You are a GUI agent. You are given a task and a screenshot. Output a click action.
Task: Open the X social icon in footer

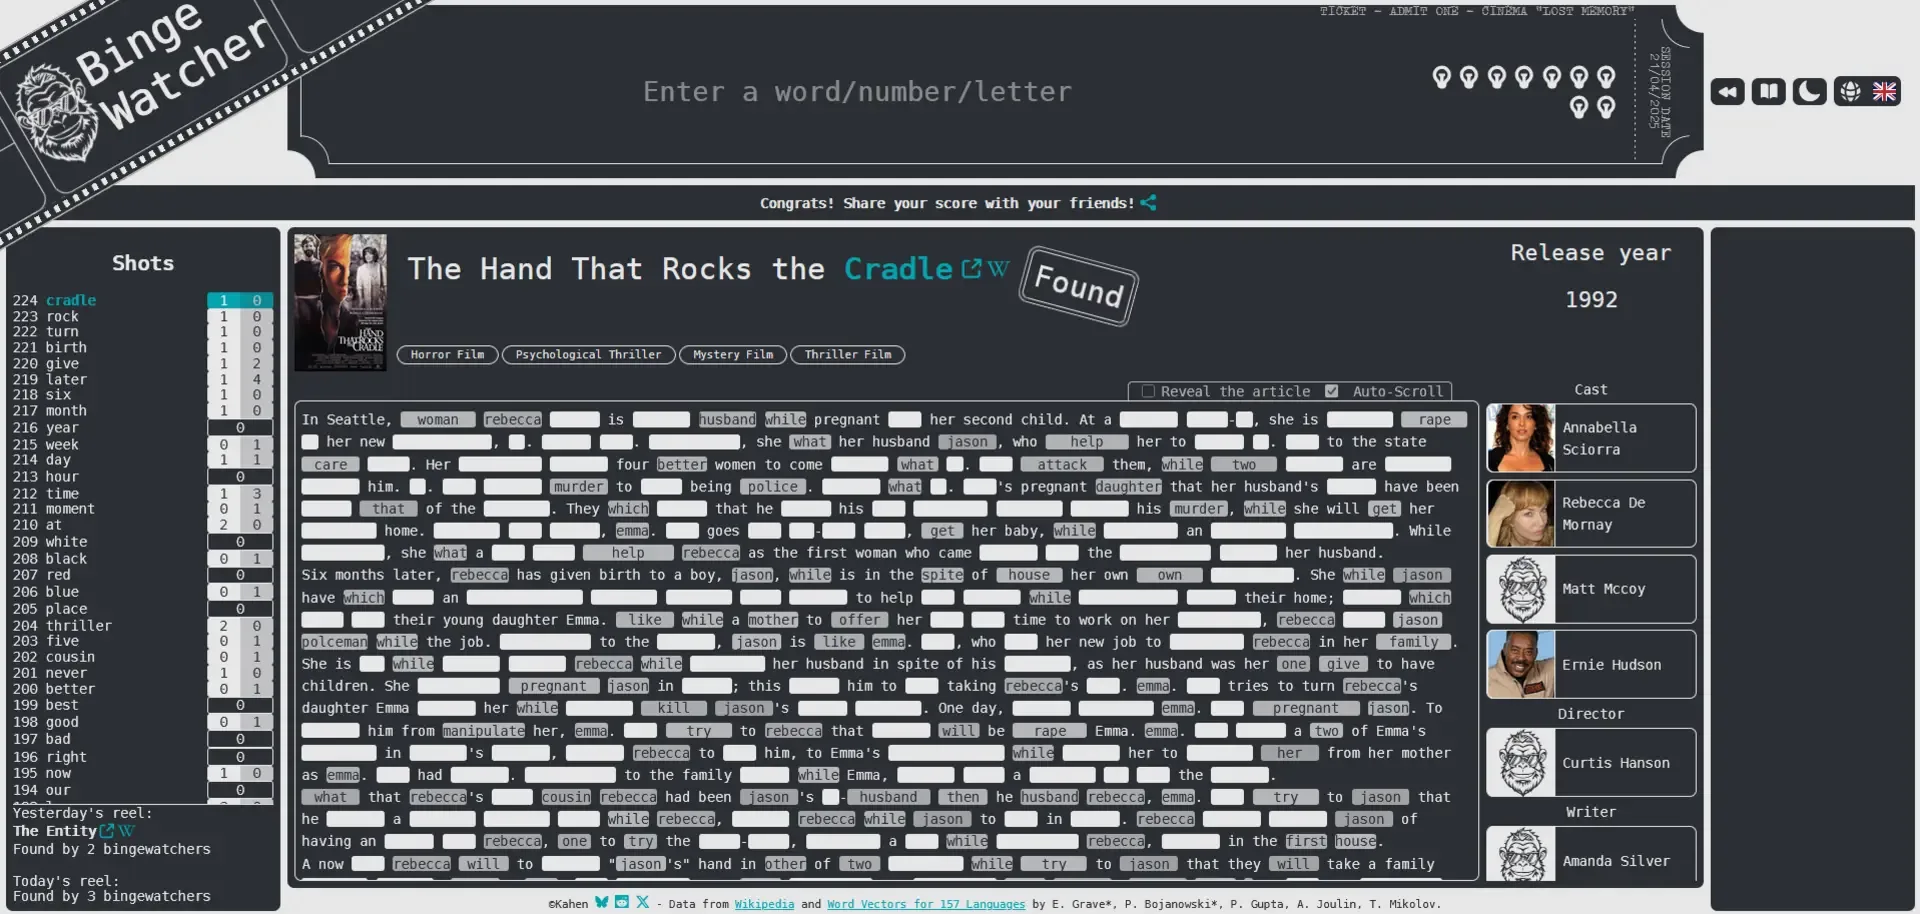[642, 902]
